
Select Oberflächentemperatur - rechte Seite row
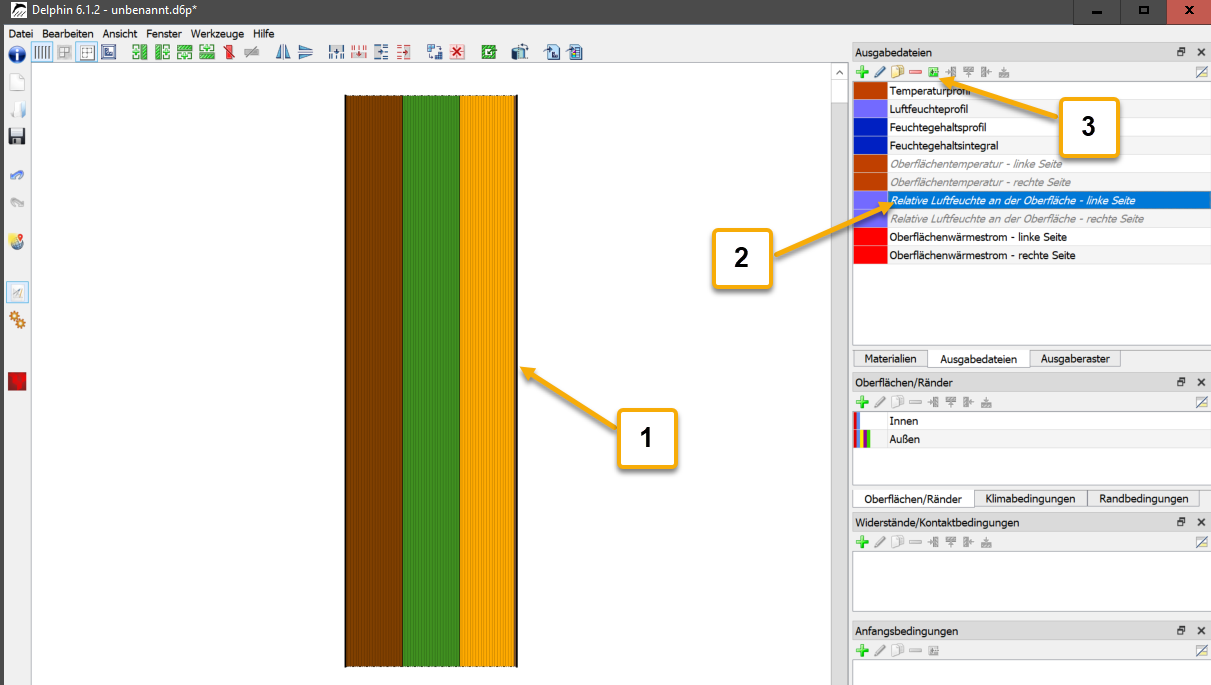pyautogui.click(x=1031, y=182)
